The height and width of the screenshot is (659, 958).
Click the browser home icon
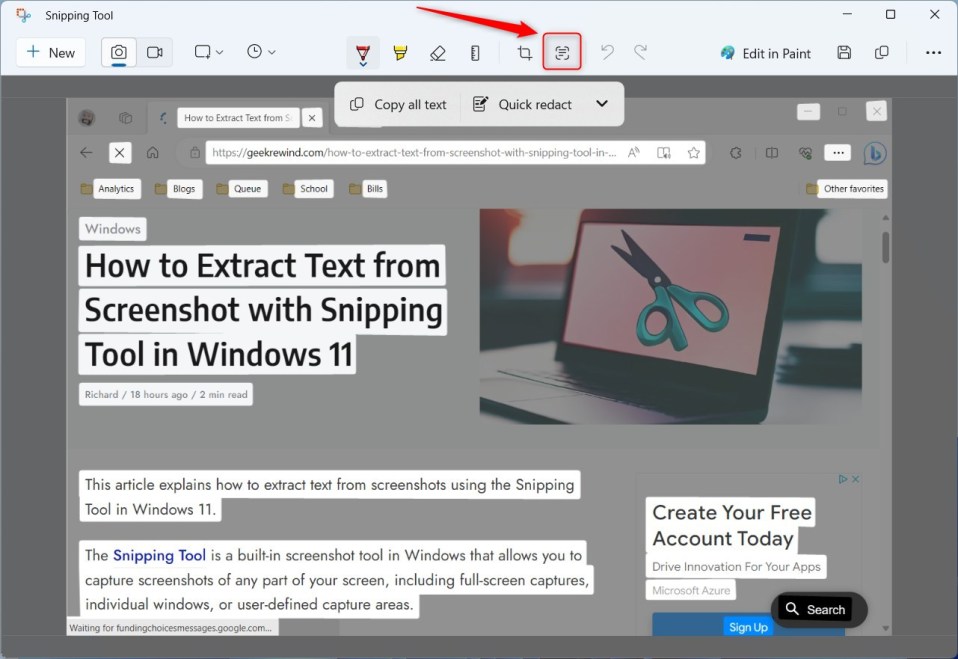click(152, 153)
